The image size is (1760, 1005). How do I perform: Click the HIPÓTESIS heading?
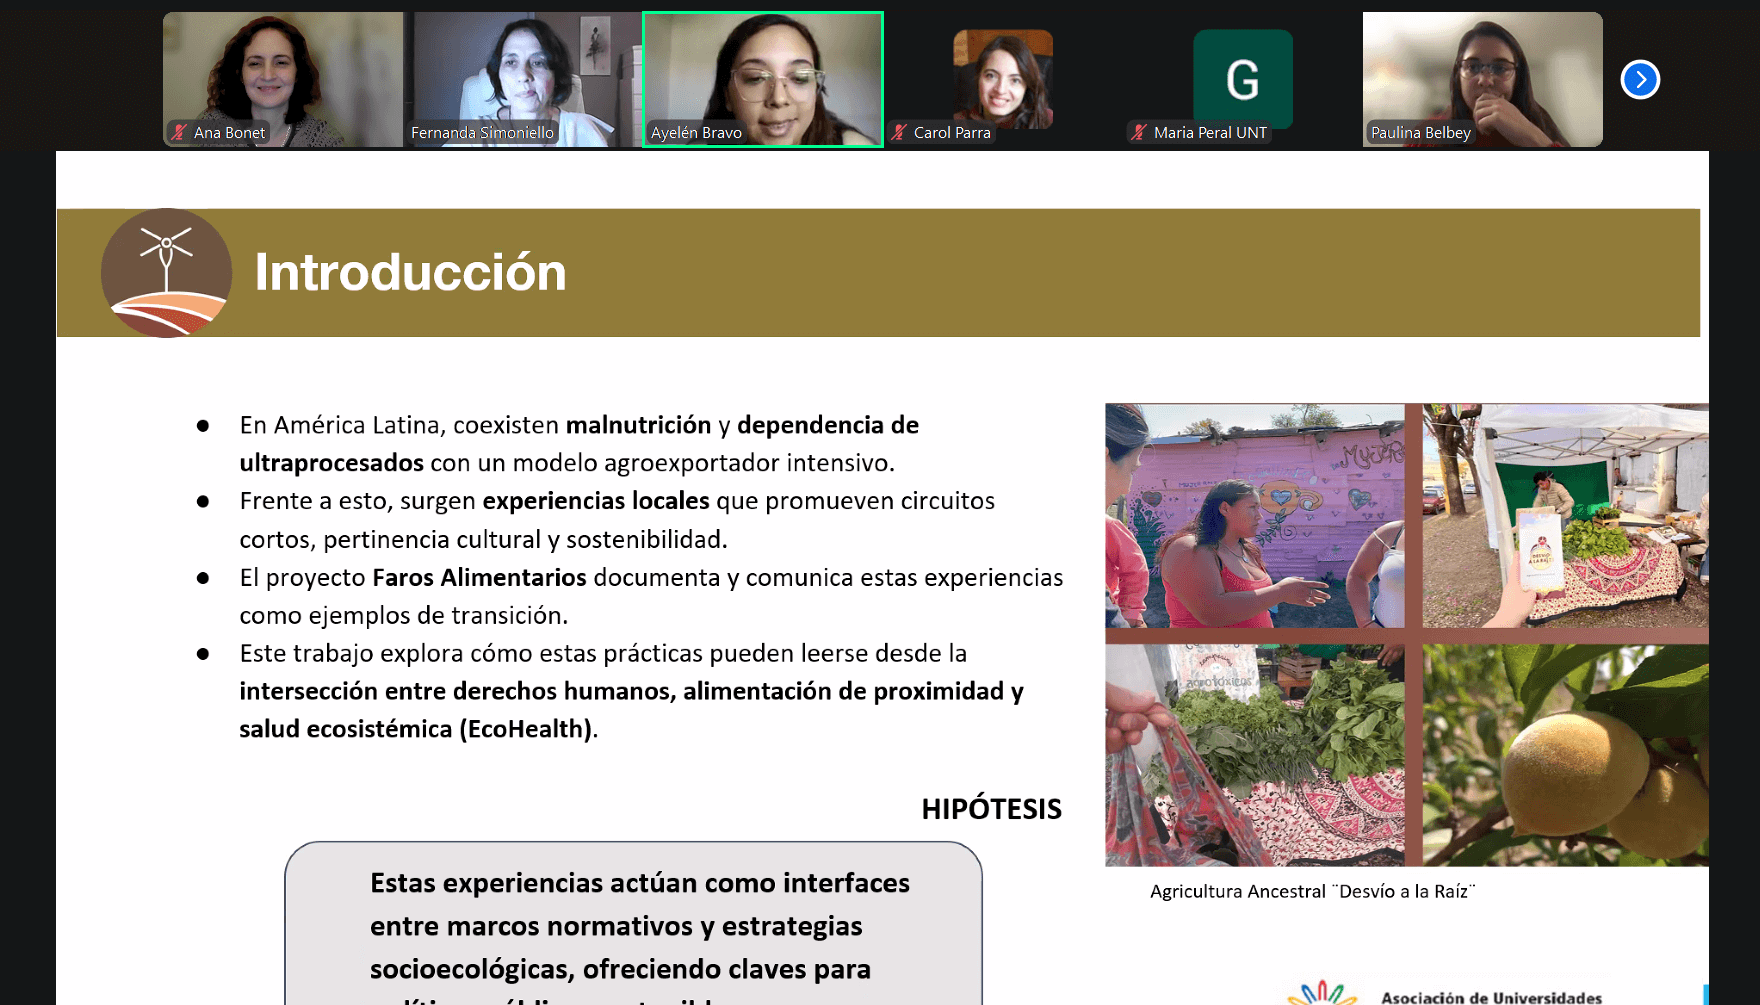991,809
